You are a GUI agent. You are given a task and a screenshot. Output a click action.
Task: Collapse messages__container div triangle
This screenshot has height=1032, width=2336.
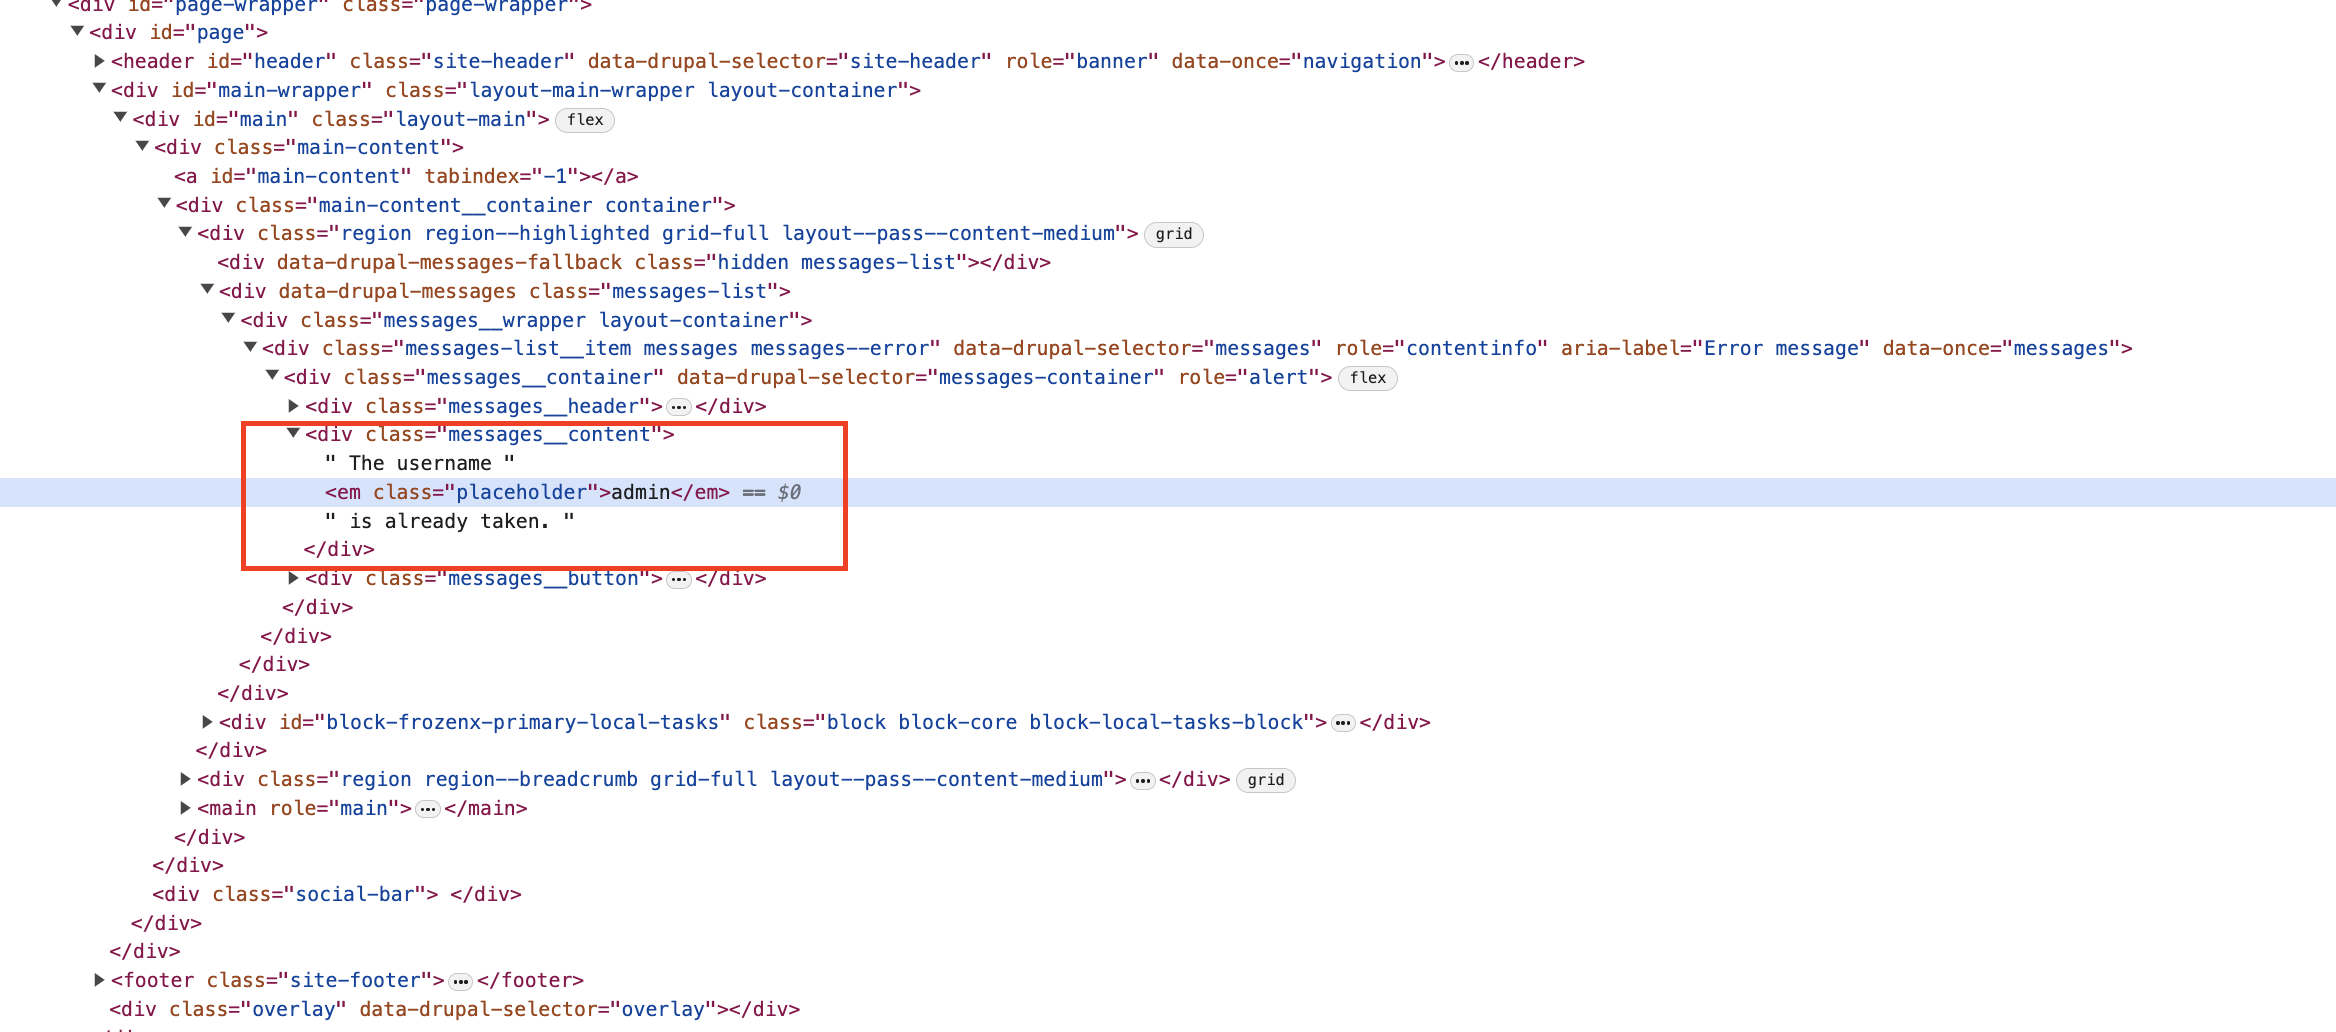click(272, 376)
